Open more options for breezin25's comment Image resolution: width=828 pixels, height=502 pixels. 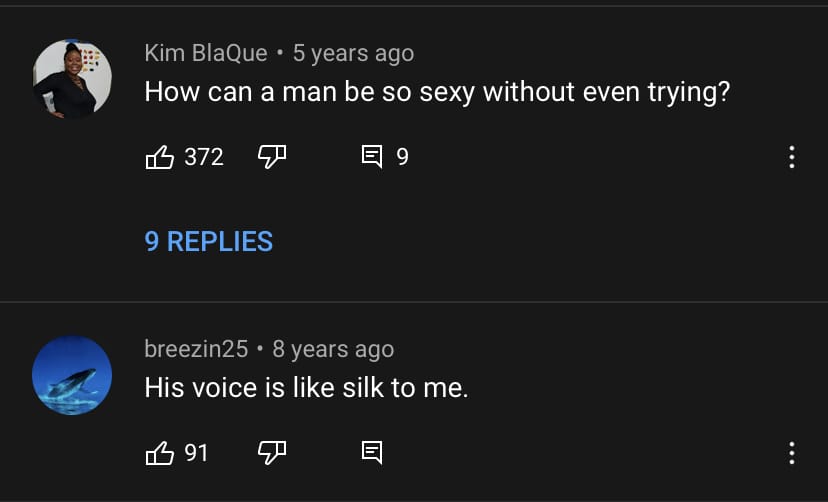click(792, 453)
